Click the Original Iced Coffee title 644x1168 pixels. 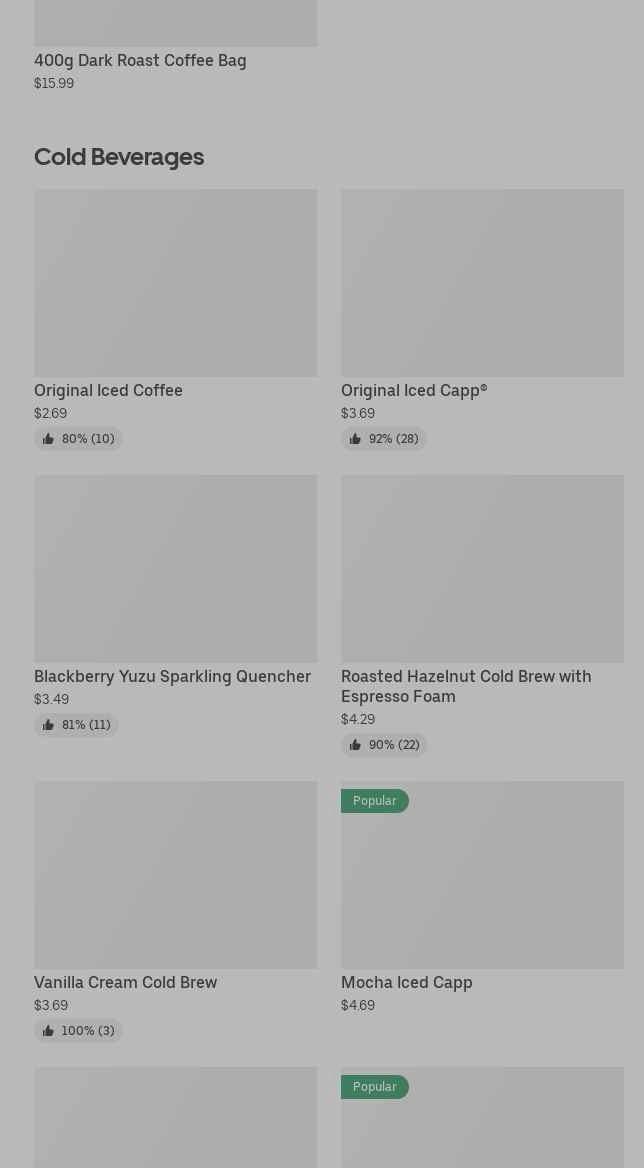108,390
